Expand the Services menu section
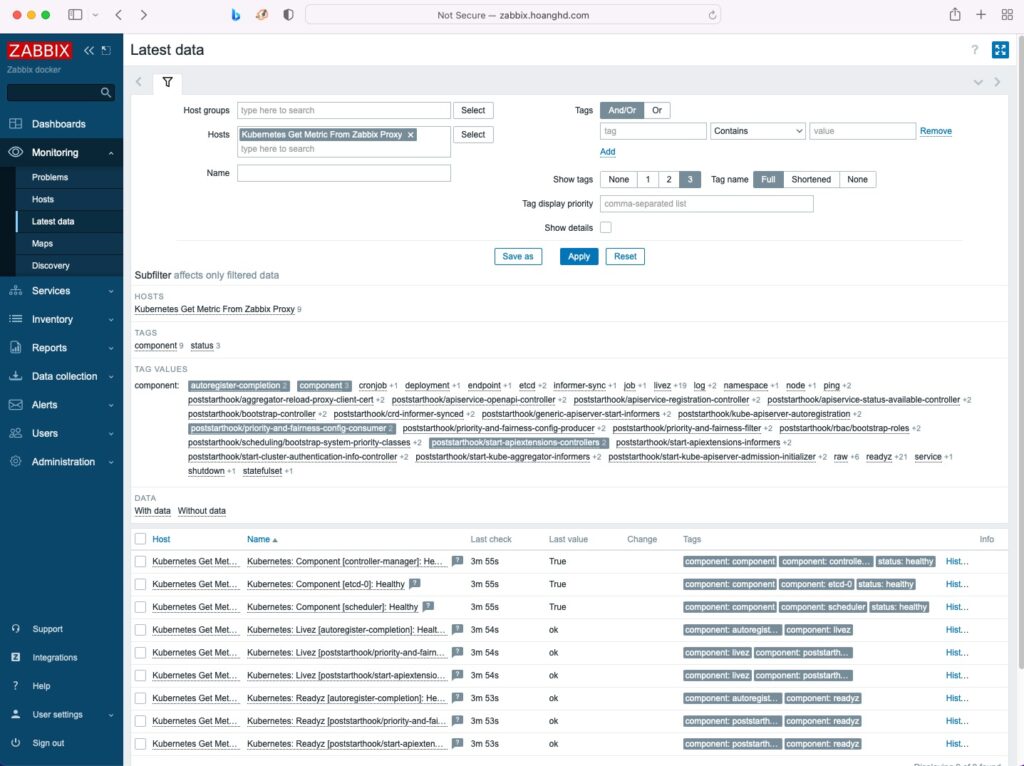This screenshot has height=766, width=1024. click(111, 291)
